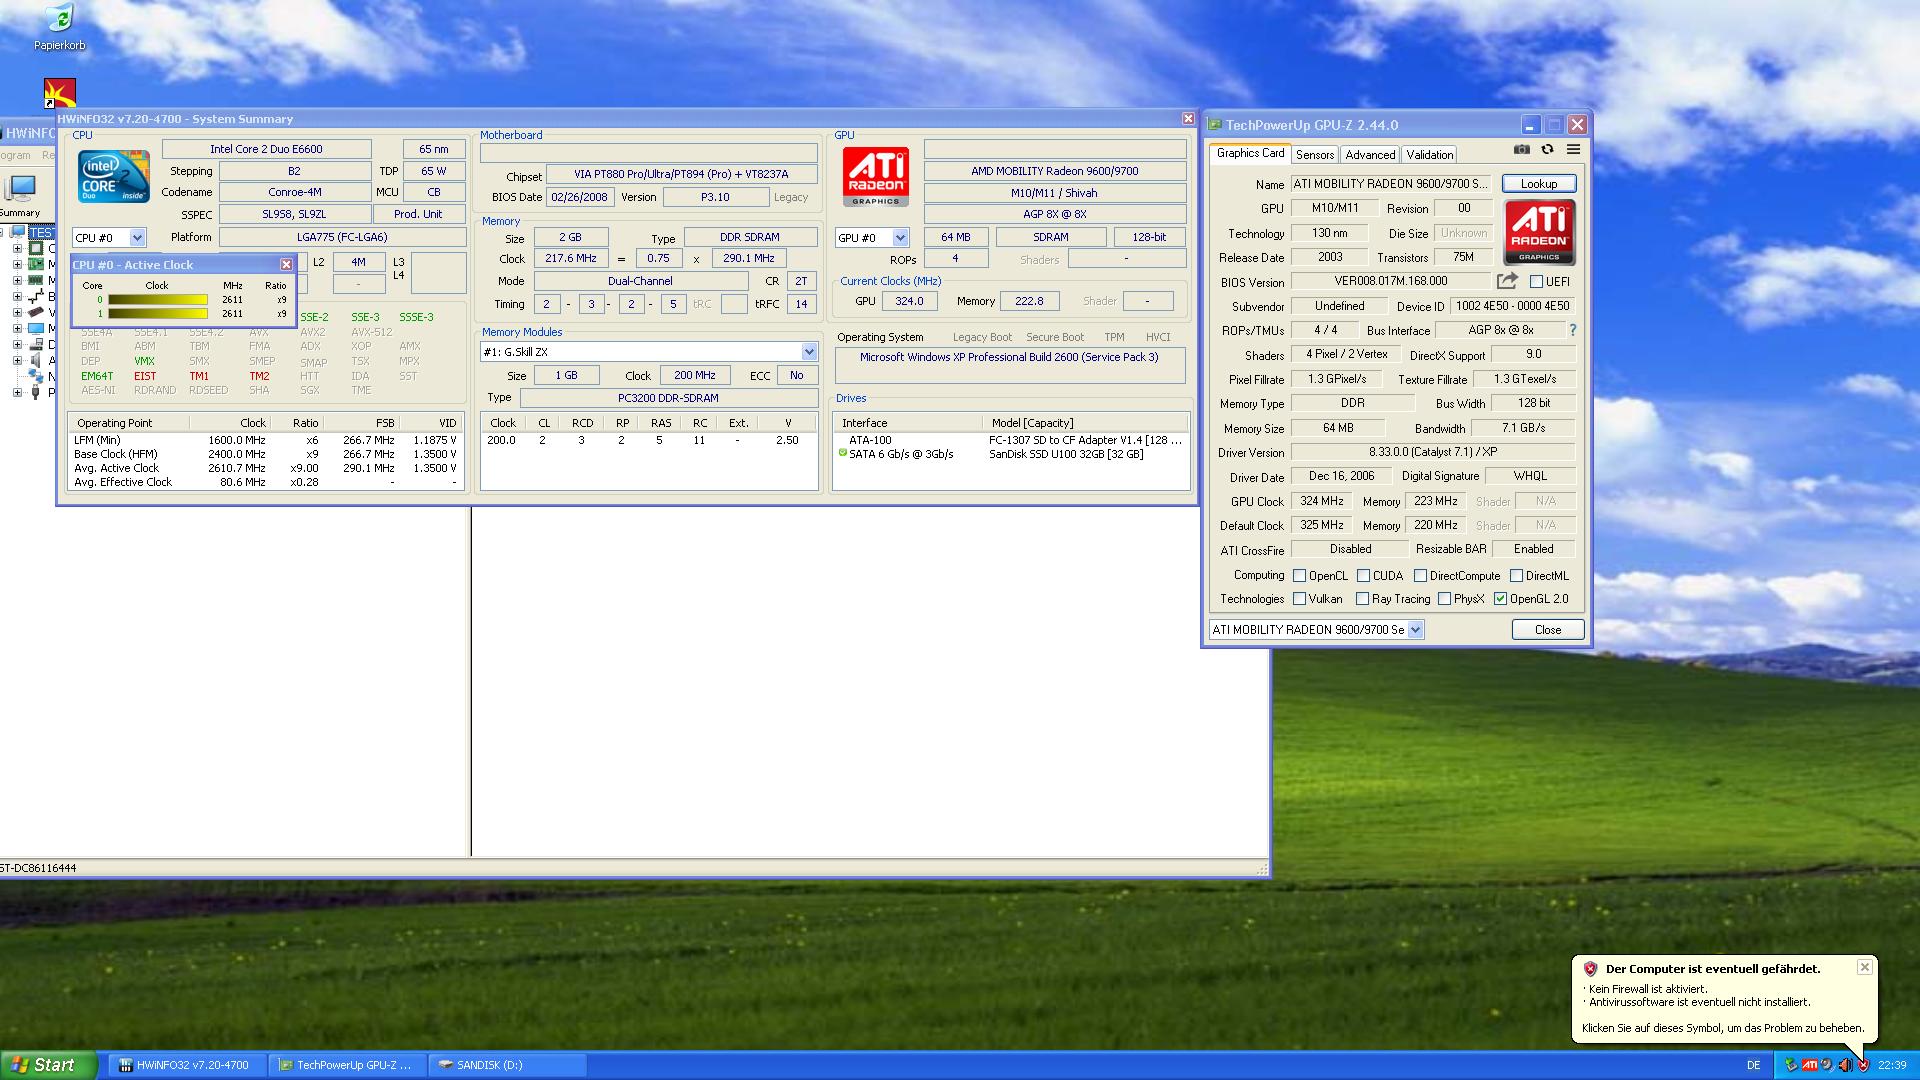Toggle the OpenGL 2.0 checkbox
The image size is (1920, 1080).
tap(1500, 598)
